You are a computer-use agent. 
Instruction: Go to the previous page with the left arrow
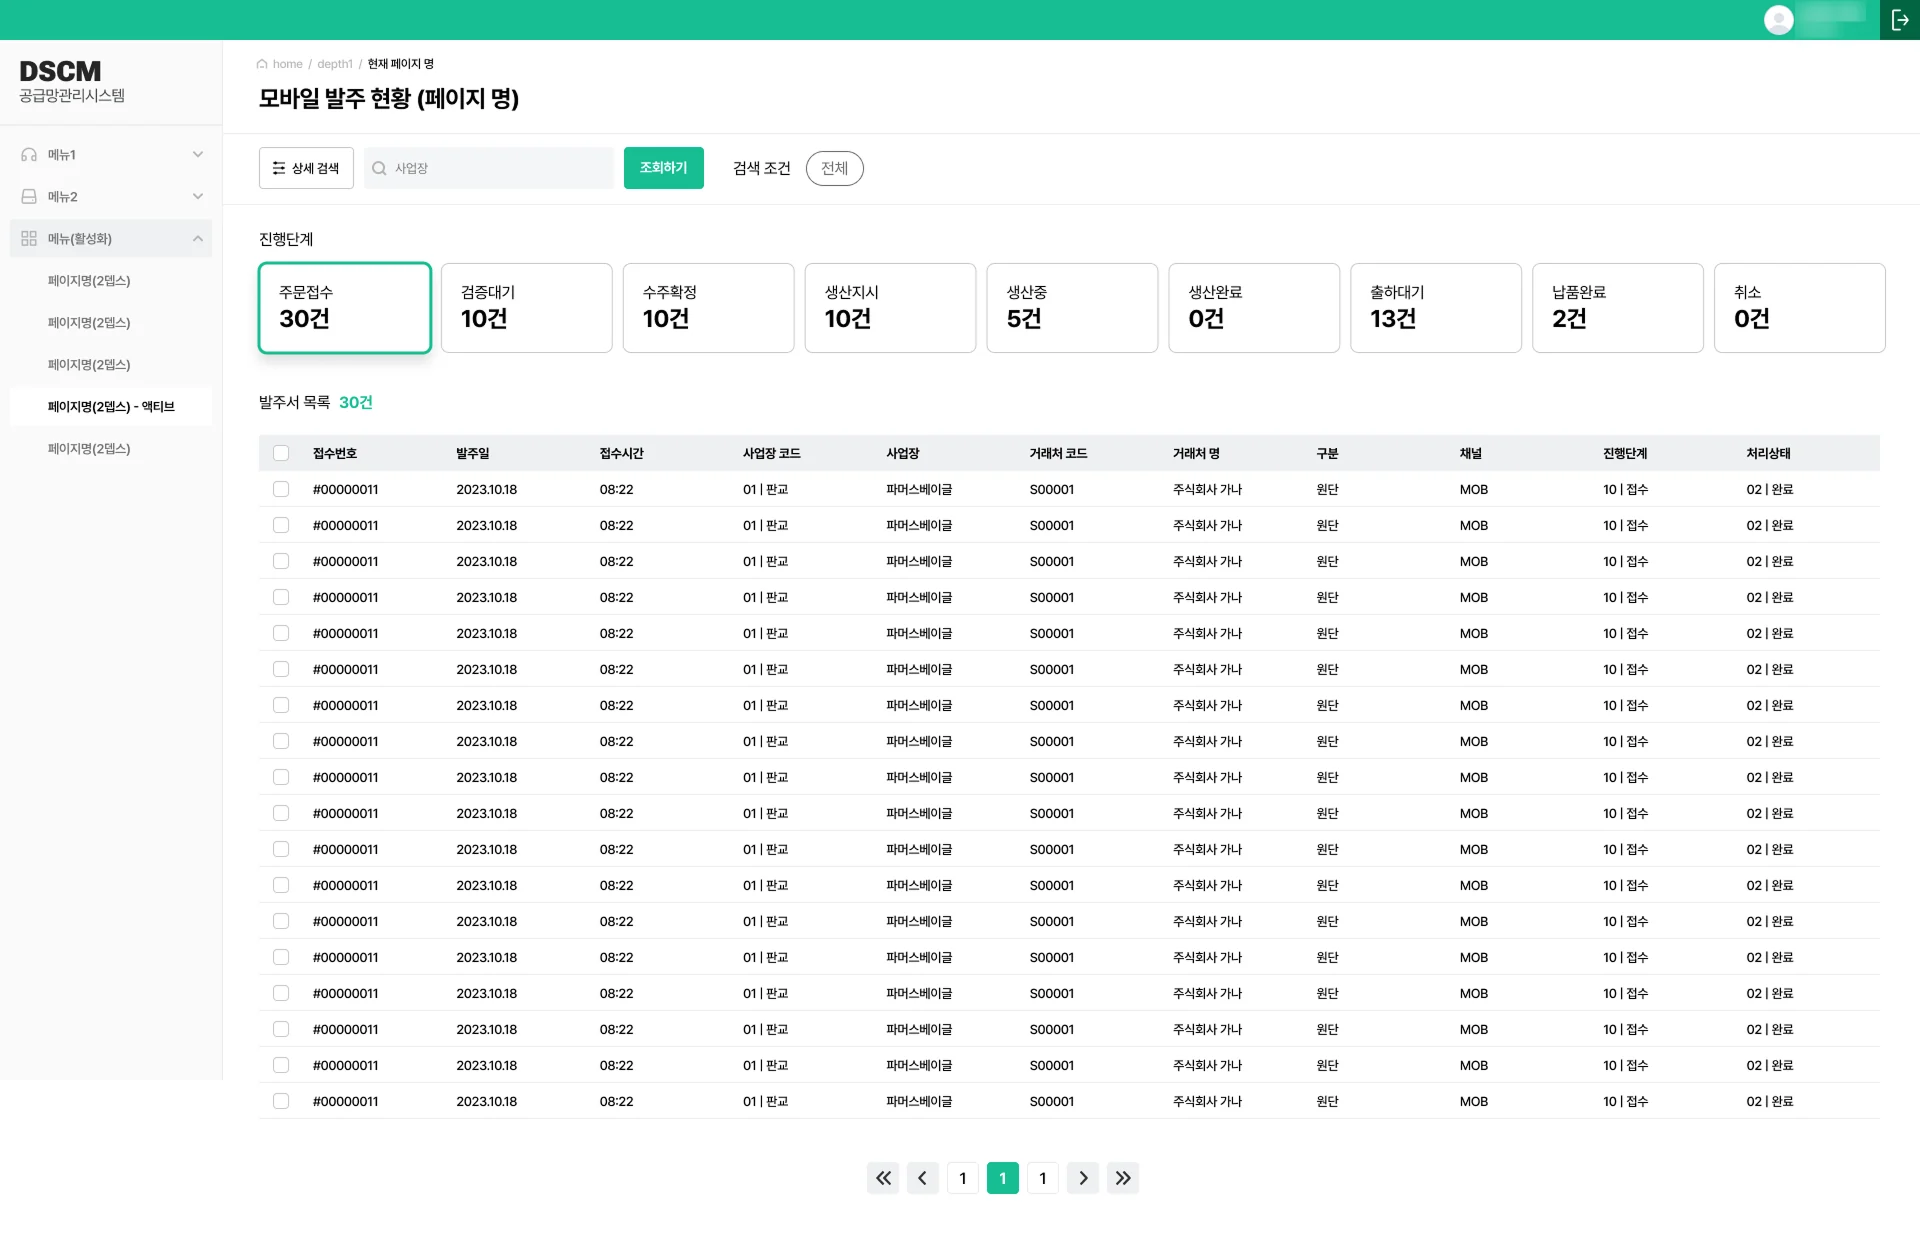[923, 1178]
